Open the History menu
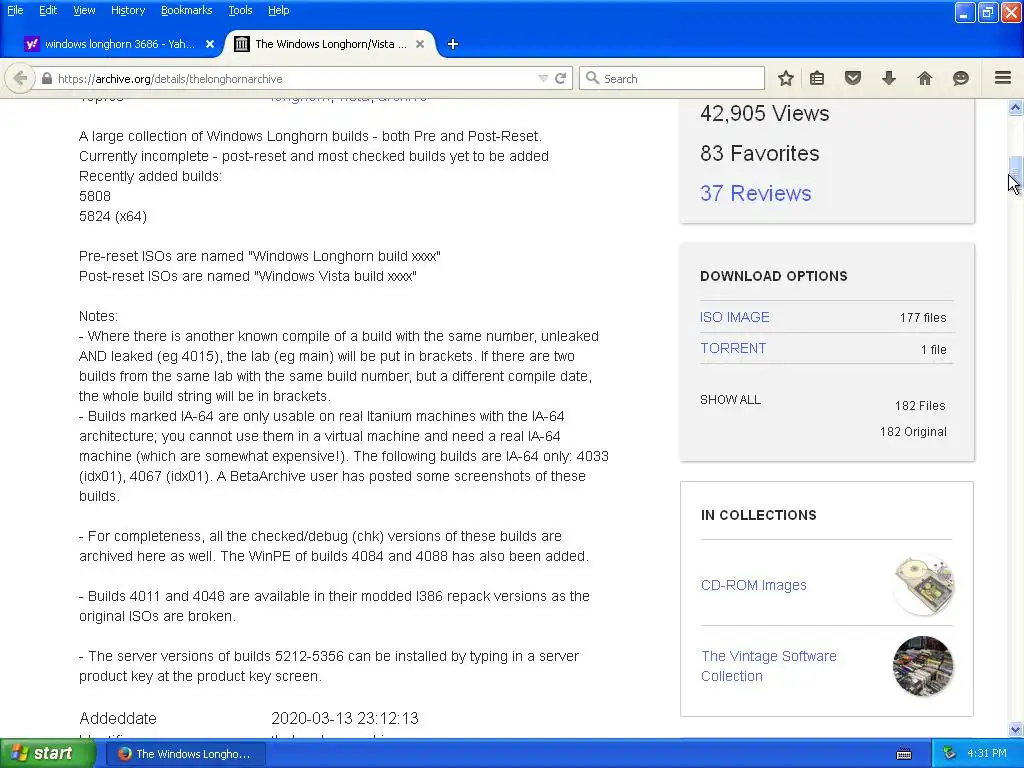This screenshot has width=1024, height=768. click(x=127, y=10)
